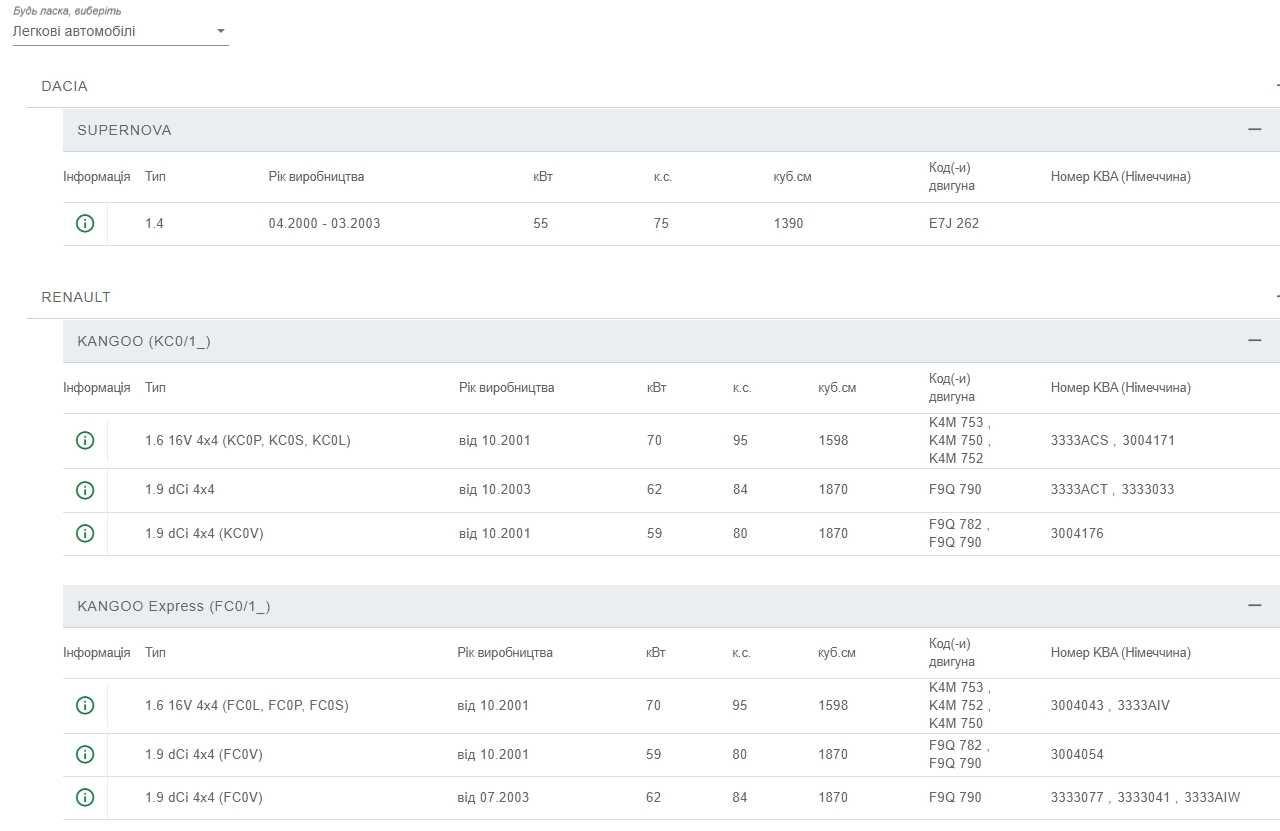The height and width of the screenshot is (831, 1280).
Task: Click production date від 10.2003
Action: point(495,489)
